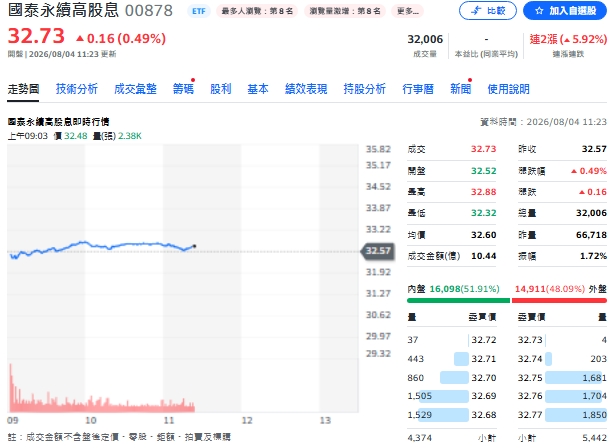Click bid price 32.68 row

(x=452, y=415)
